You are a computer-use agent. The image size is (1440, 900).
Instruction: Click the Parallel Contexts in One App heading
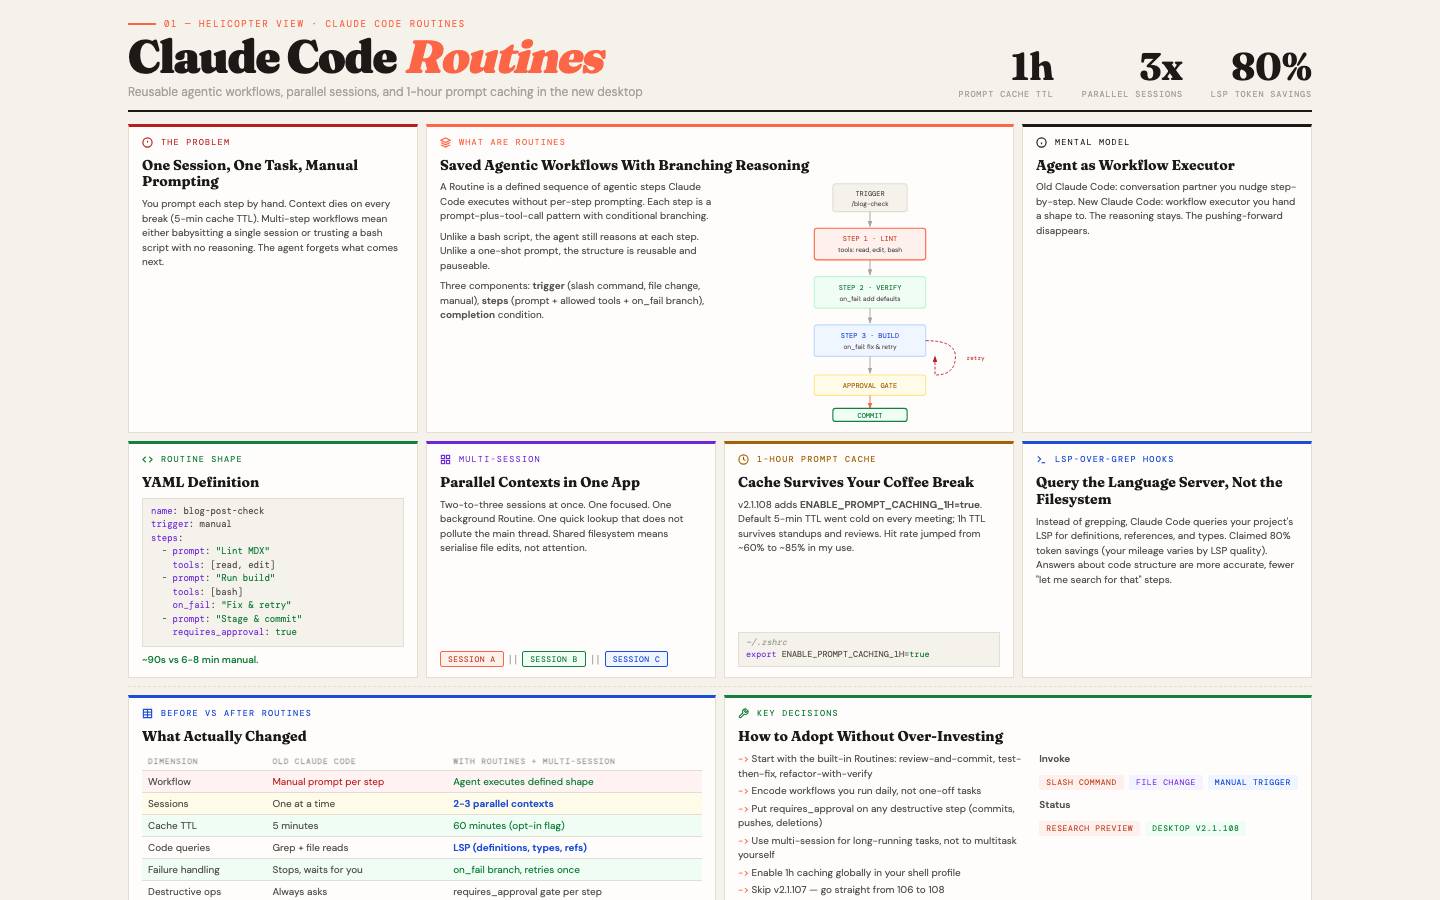(x=540, y=482)
